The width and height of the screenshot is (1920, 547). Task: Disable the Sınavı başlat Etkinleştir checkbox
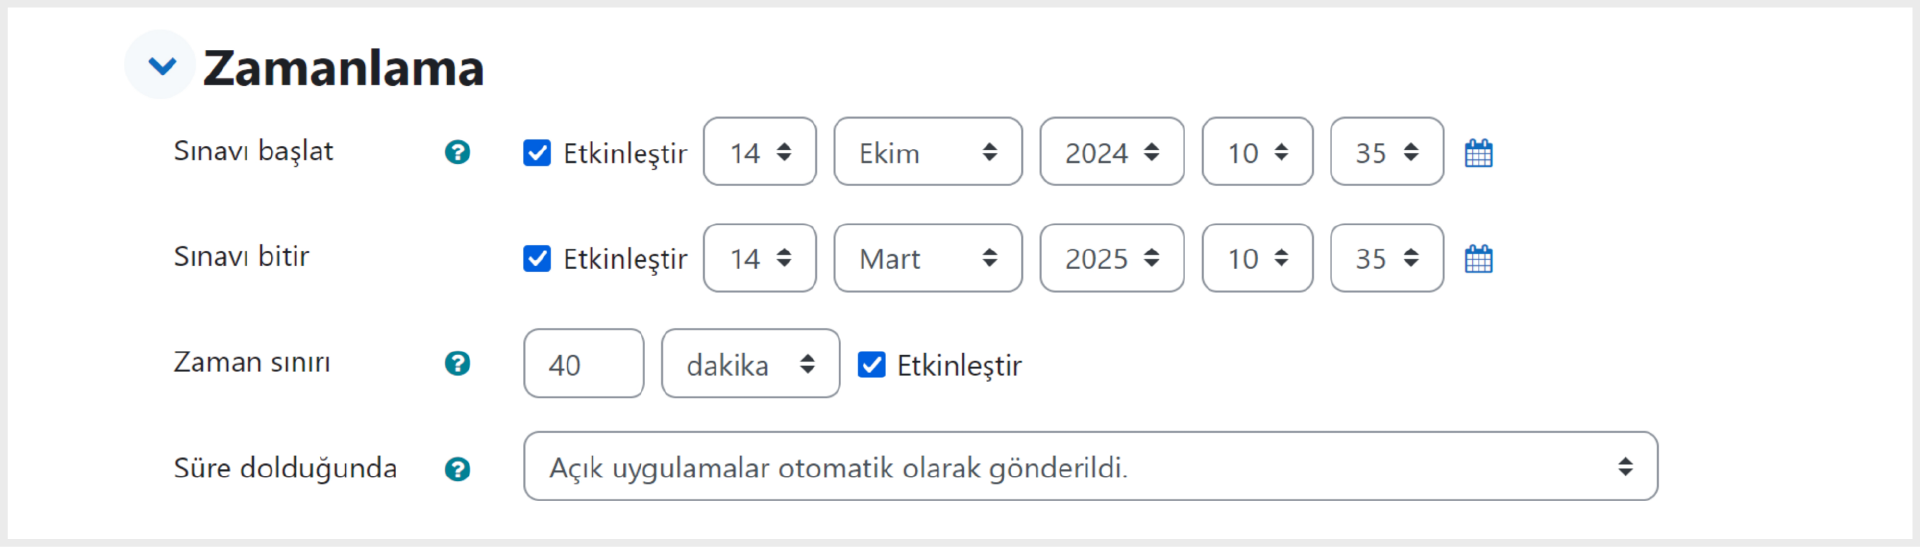[537, 153]
